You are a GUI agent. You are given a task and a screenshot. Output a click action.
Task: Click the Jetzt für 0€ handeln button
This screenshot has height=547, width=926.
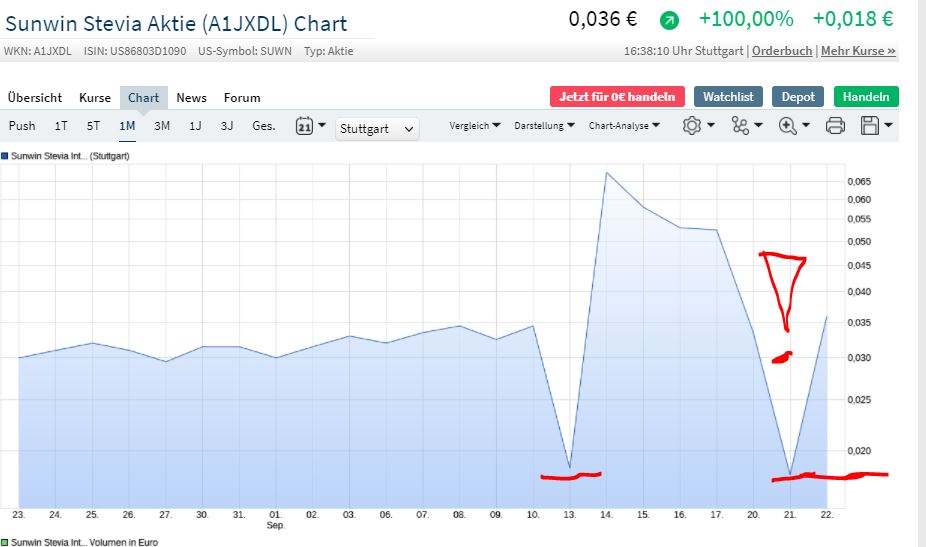[x=617, y=97]
